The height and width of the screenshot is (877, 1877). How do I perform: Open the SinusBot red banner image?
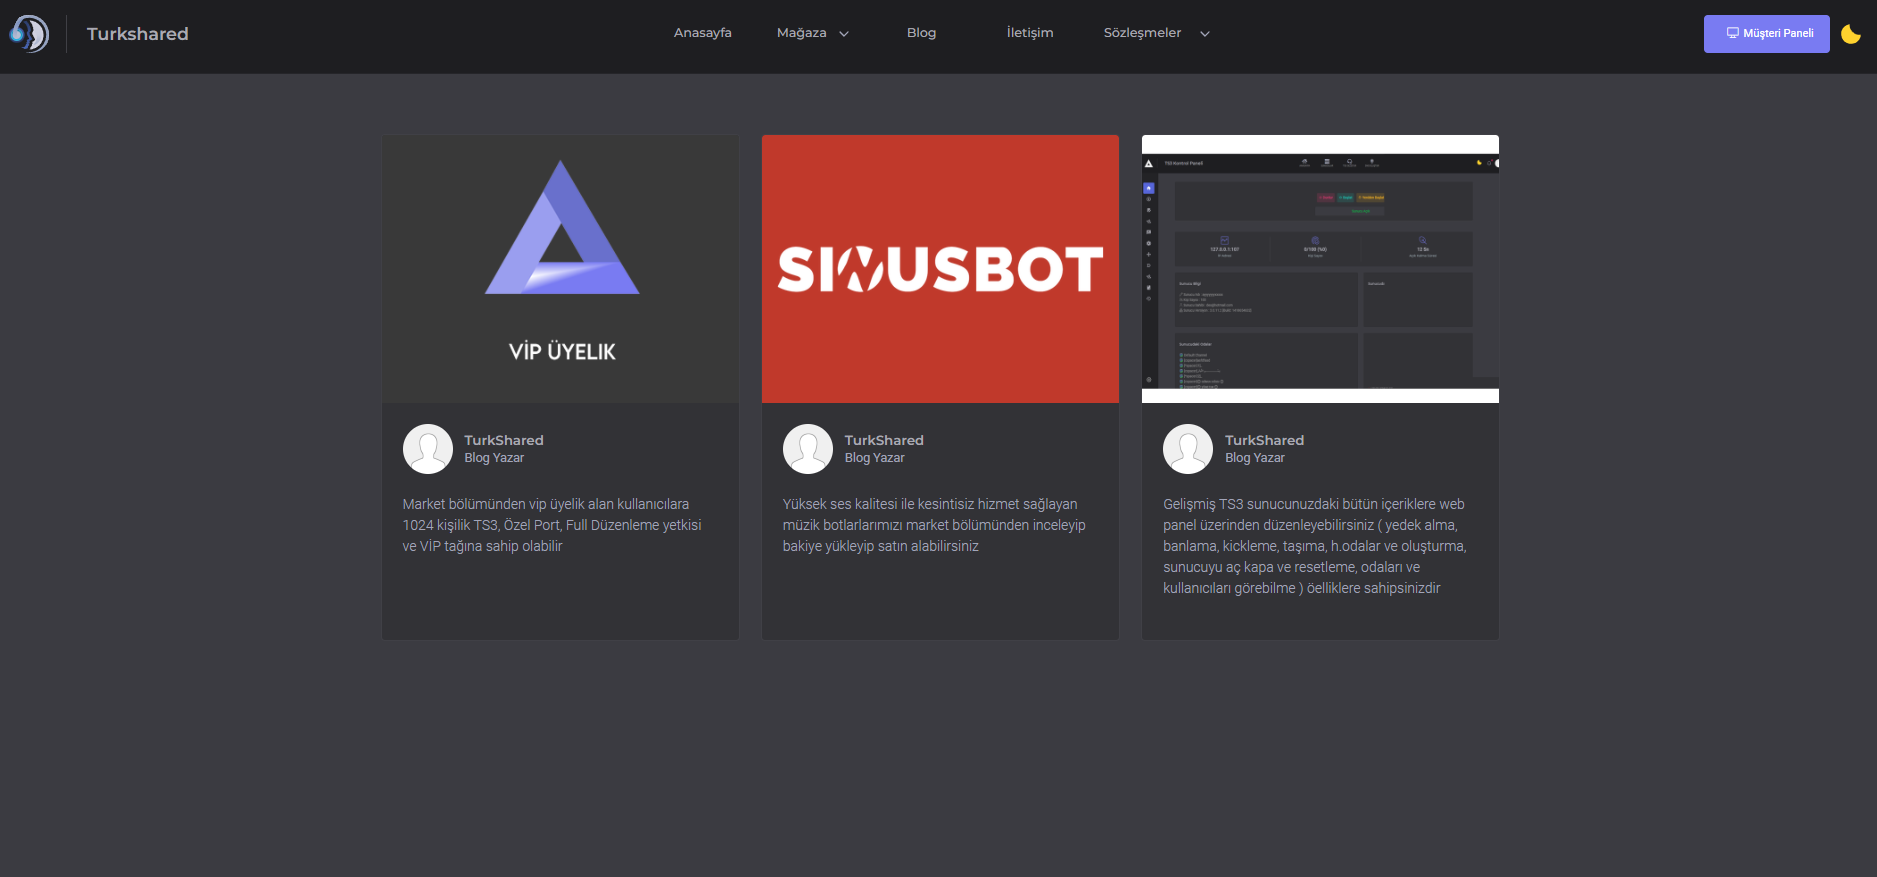940,269
